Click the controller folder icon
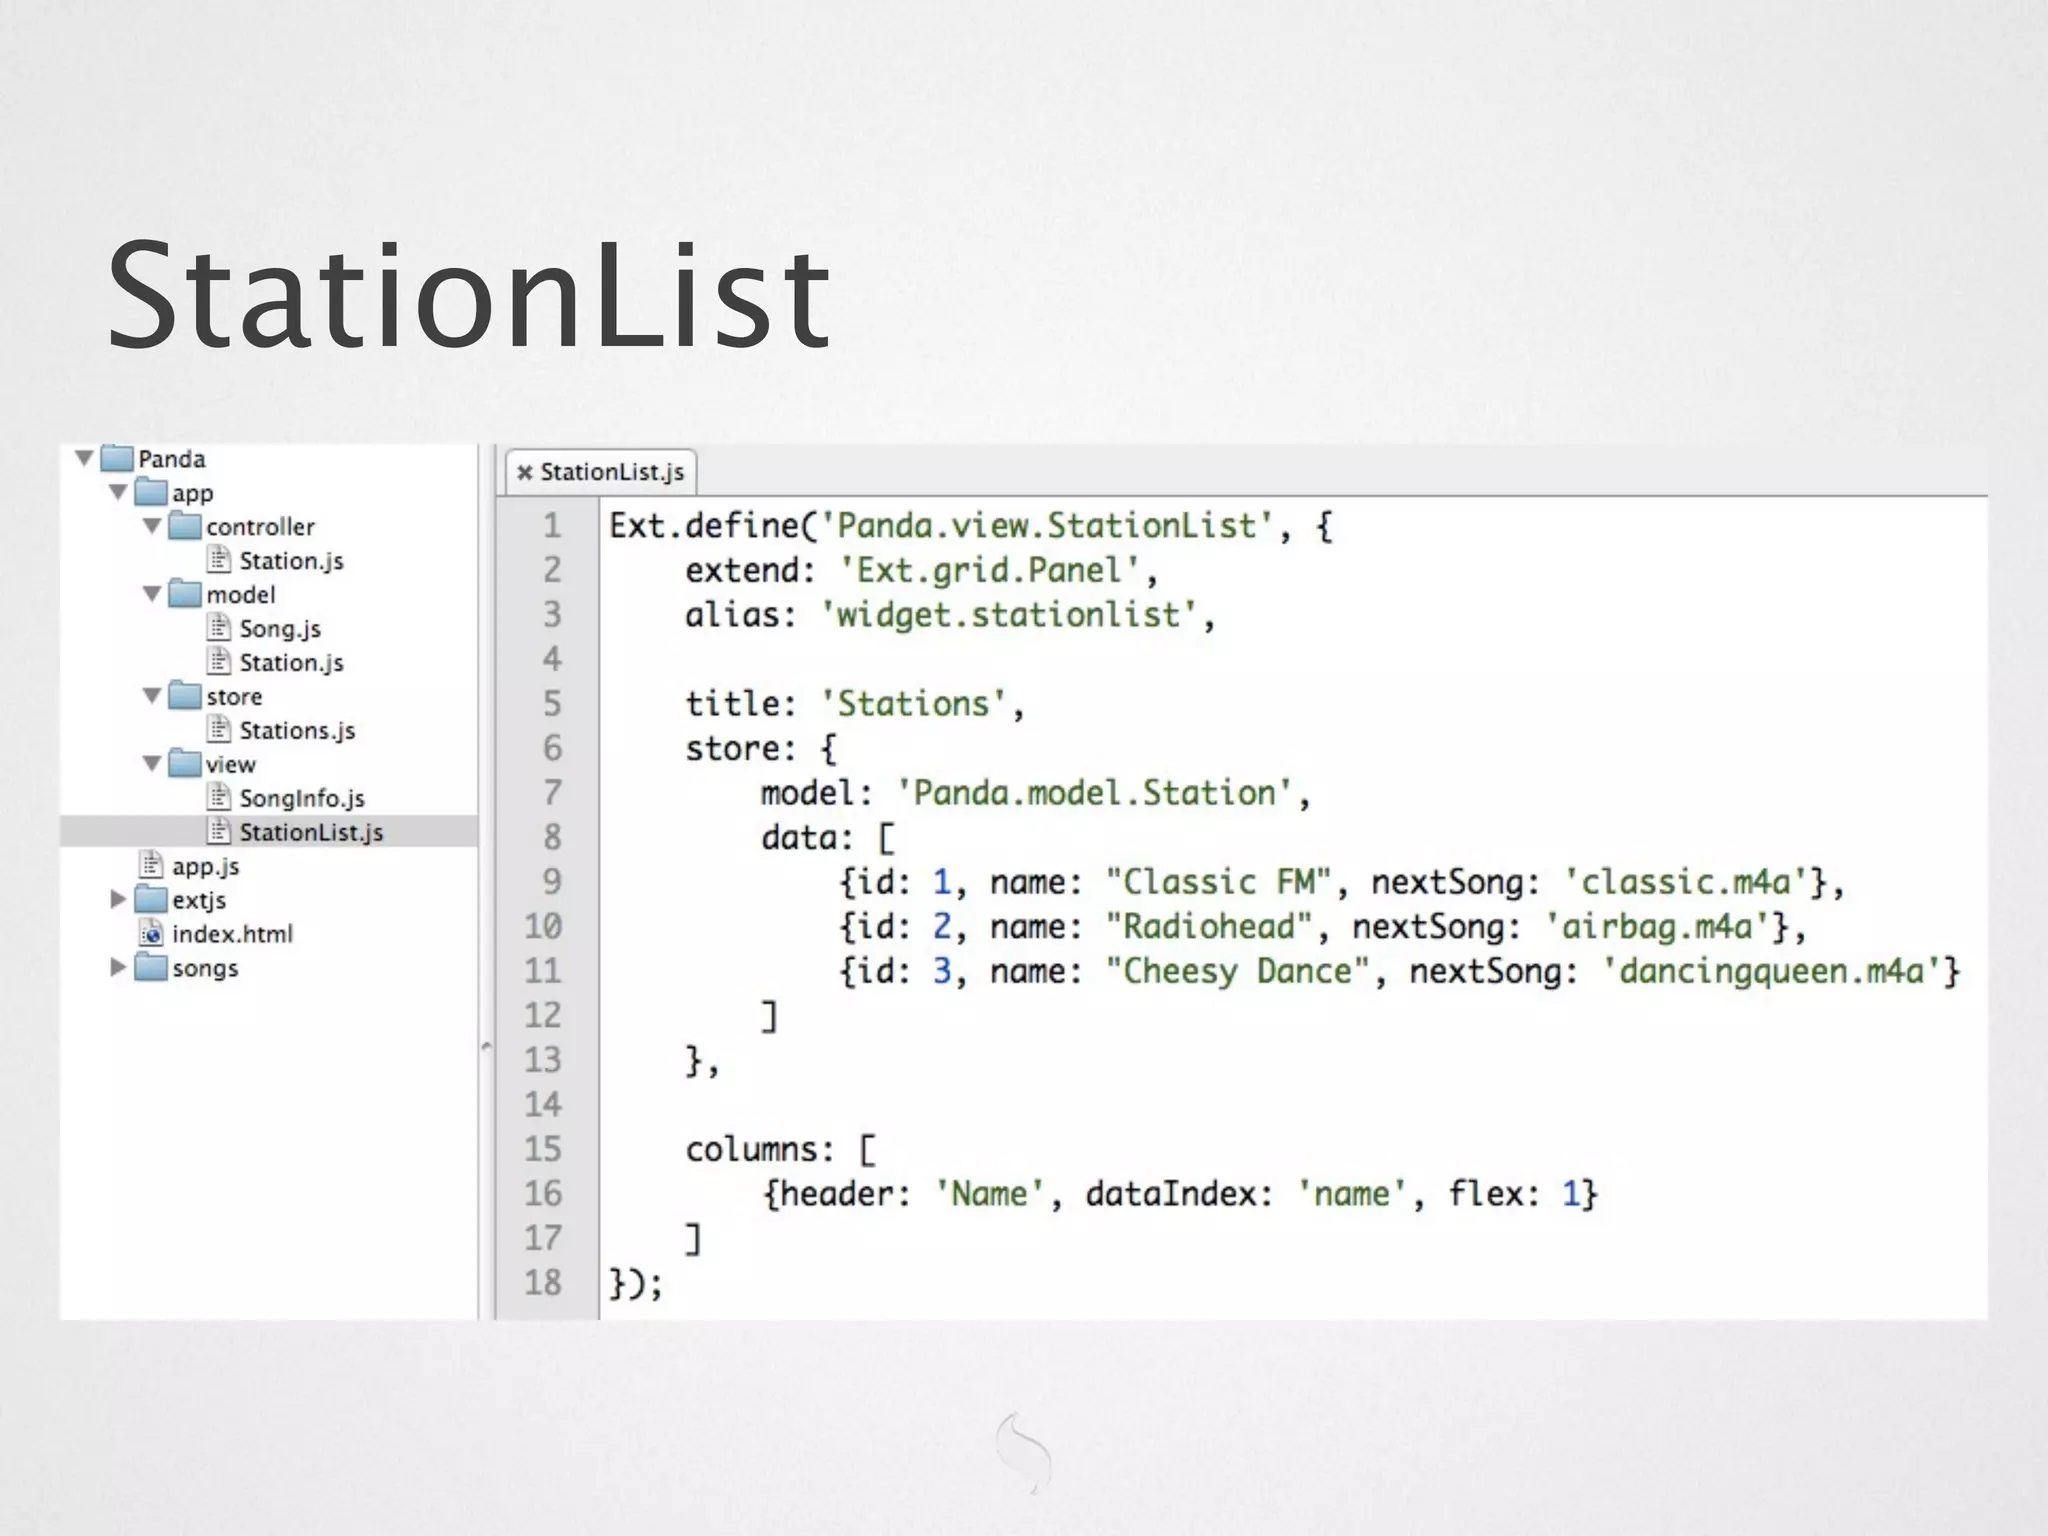The width and height of the screenshot is (2048, 1536). click(x=185, y=526)
